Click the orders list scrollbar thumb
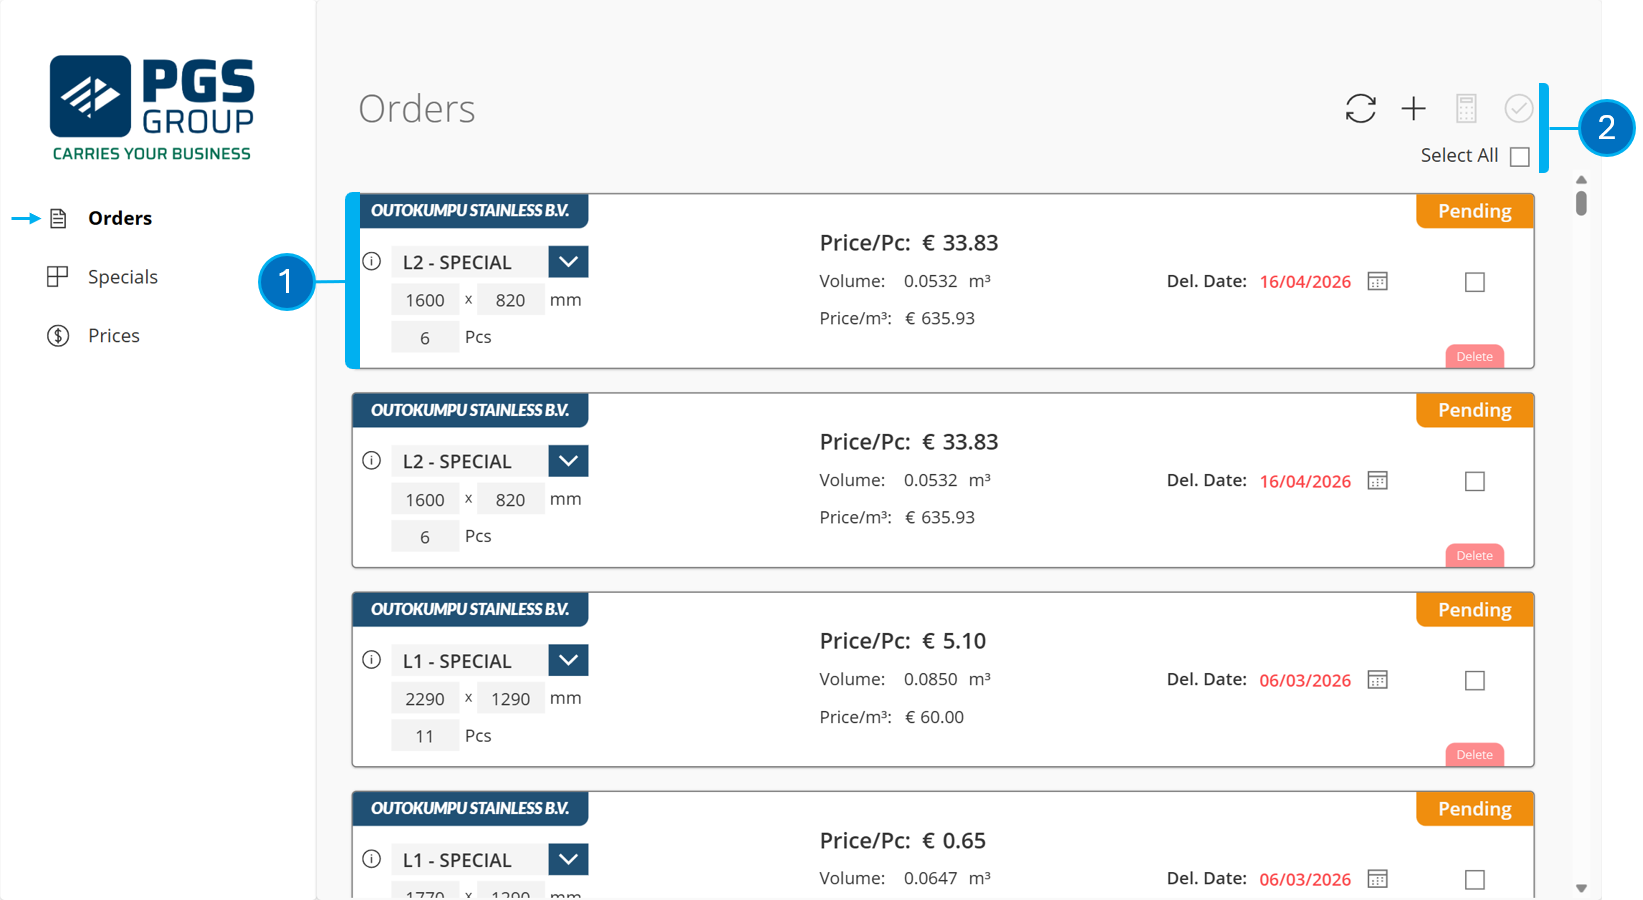Viewport: 1643px width, 900px height. pyautogui.click(x=1581, y=202)
